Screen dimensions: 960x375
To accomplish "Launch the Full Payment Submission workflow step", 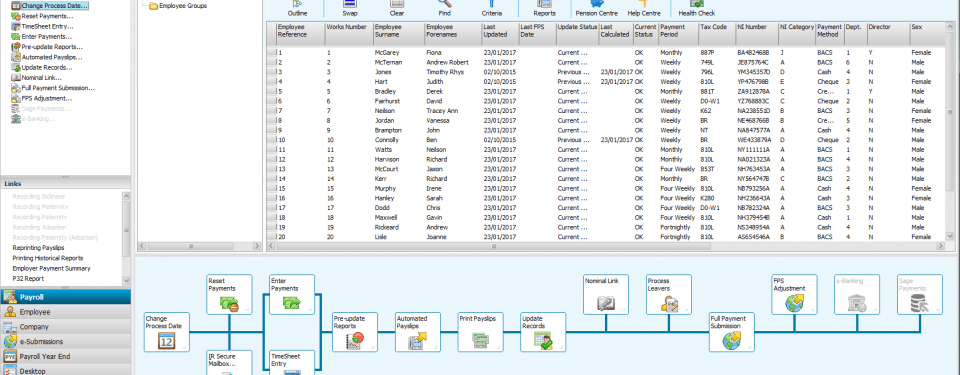I will point(732,332).
